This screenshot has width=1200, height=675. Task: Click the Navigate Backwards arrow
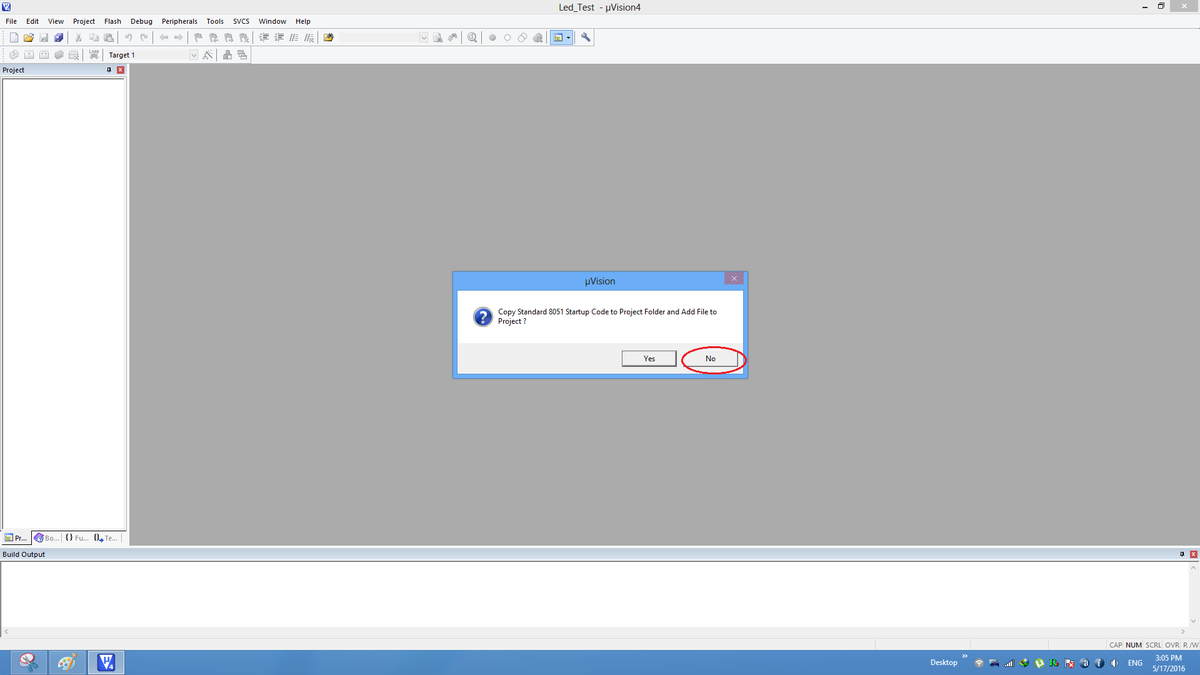(x=163, y=38)
